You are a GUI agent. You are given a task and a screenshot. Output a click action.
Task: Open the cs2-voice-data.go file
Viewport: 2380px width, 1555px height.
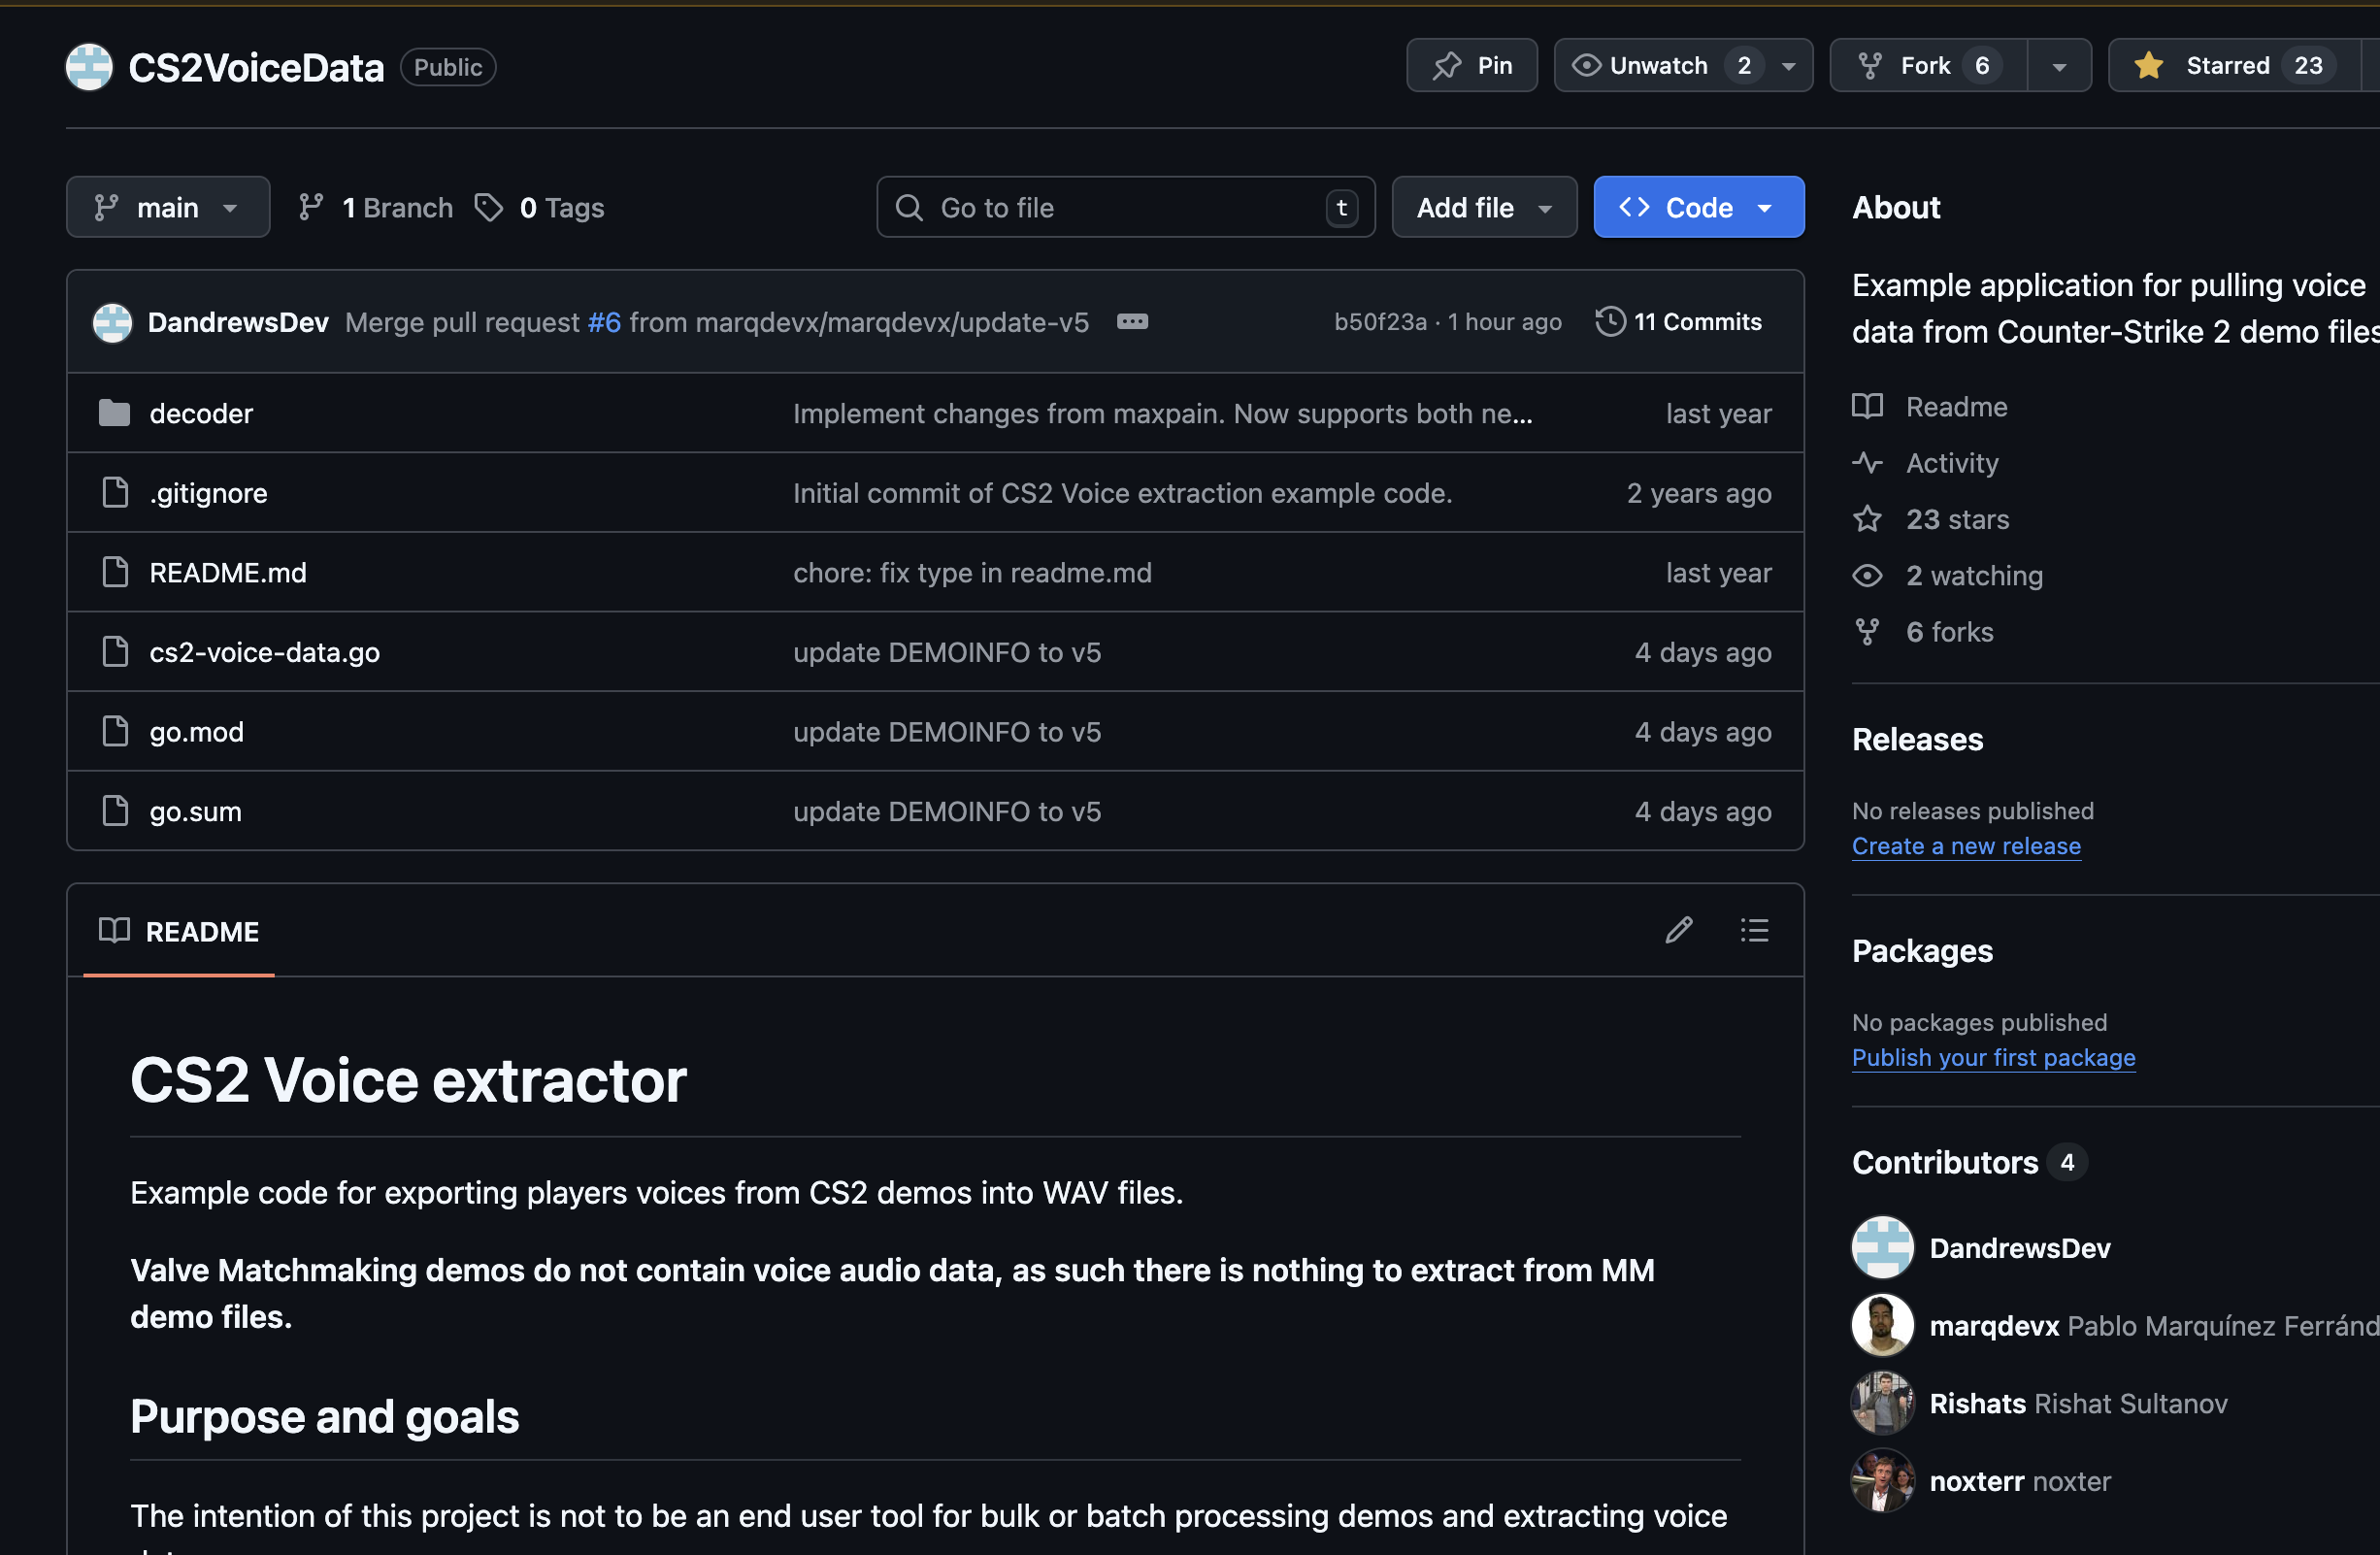point(265,653)
